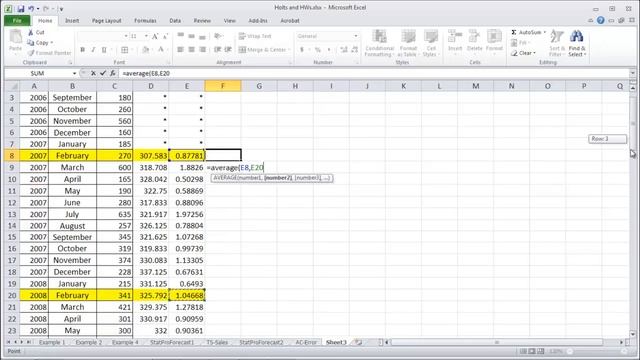Screen dimensions: 640x360
Task: Switch to the Page Layout tab
Action: (107, 20)
